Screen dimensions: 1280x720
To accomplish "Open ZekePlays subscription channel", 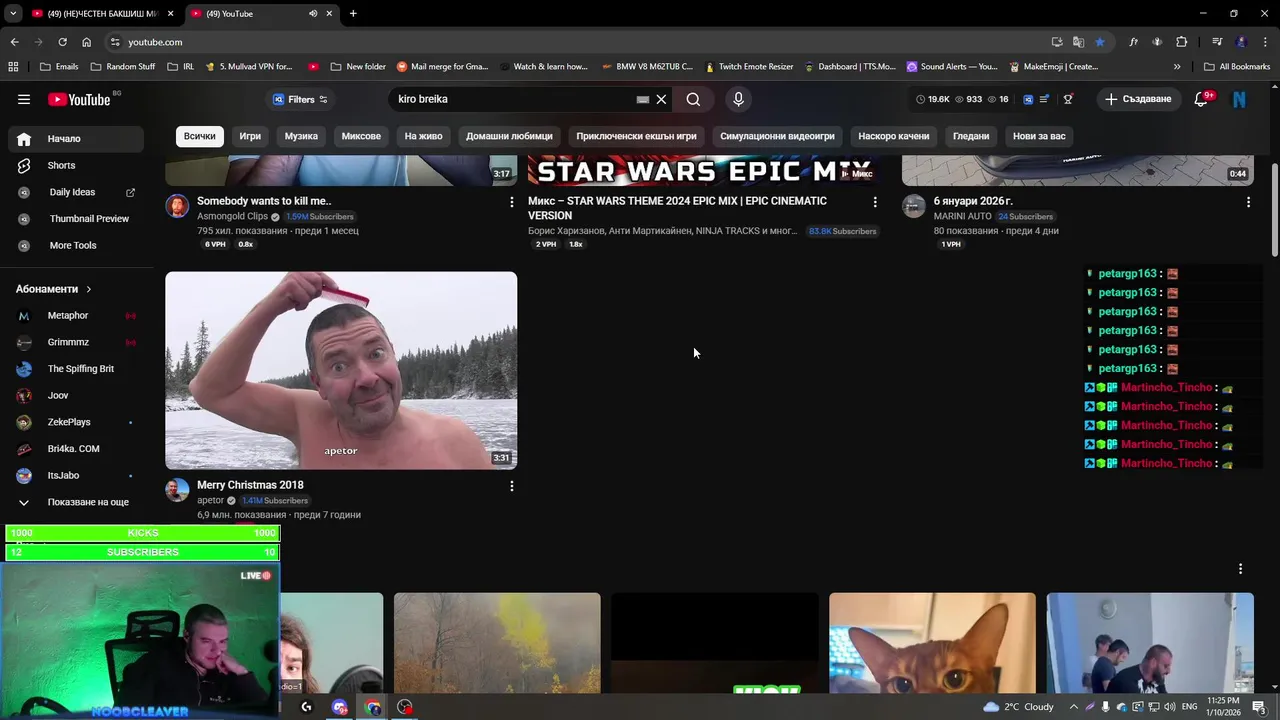I will pos(76,422).
